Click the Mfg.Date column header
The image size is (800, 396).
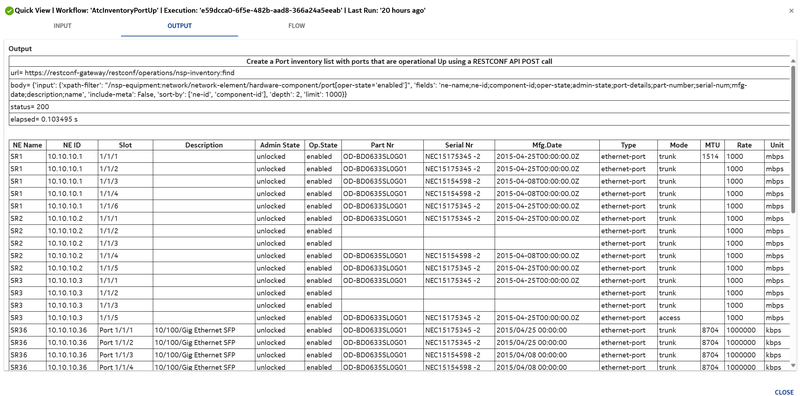point(547,145)
